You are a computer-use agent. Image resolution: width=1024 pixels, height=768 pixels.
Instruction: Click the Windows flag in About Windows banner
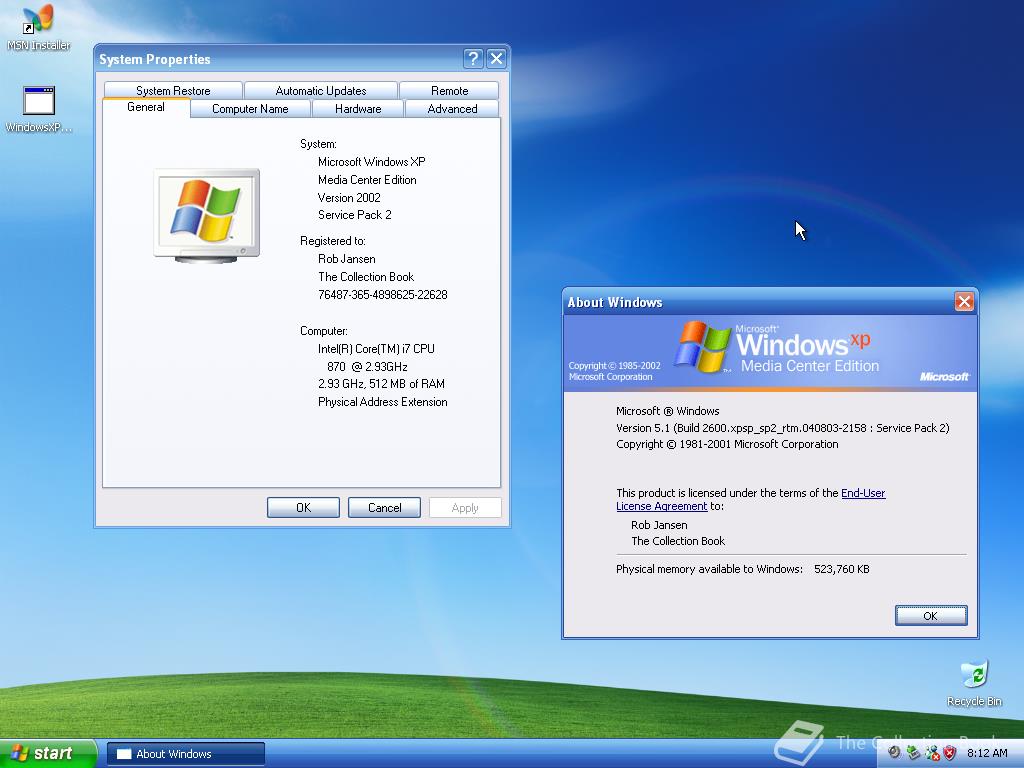(x=702, y=347)
